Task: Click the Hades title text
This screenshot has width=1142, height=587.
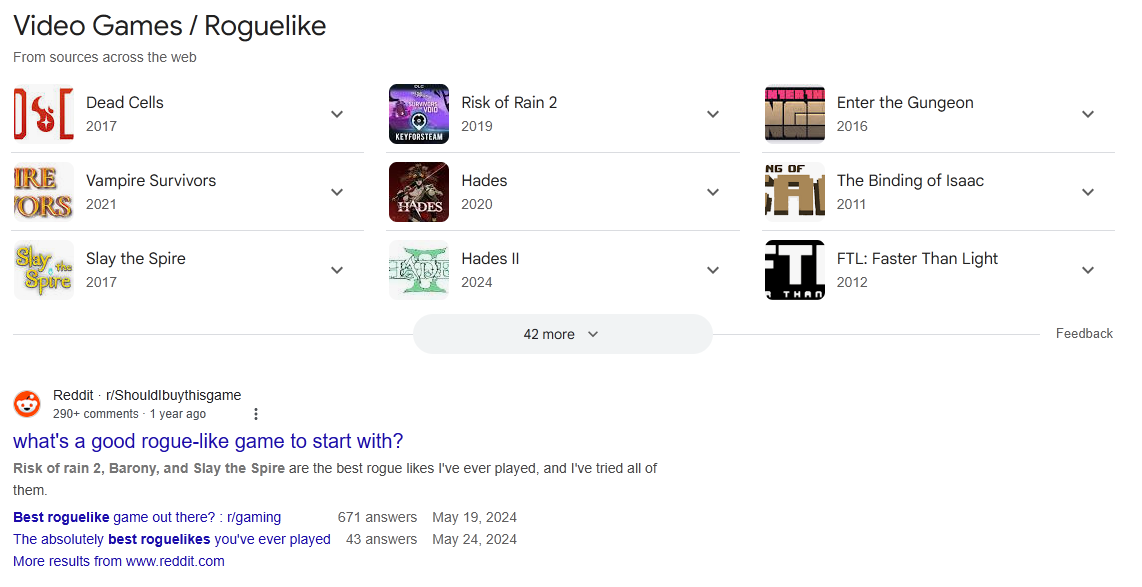Action: click(x=484, y=181)
